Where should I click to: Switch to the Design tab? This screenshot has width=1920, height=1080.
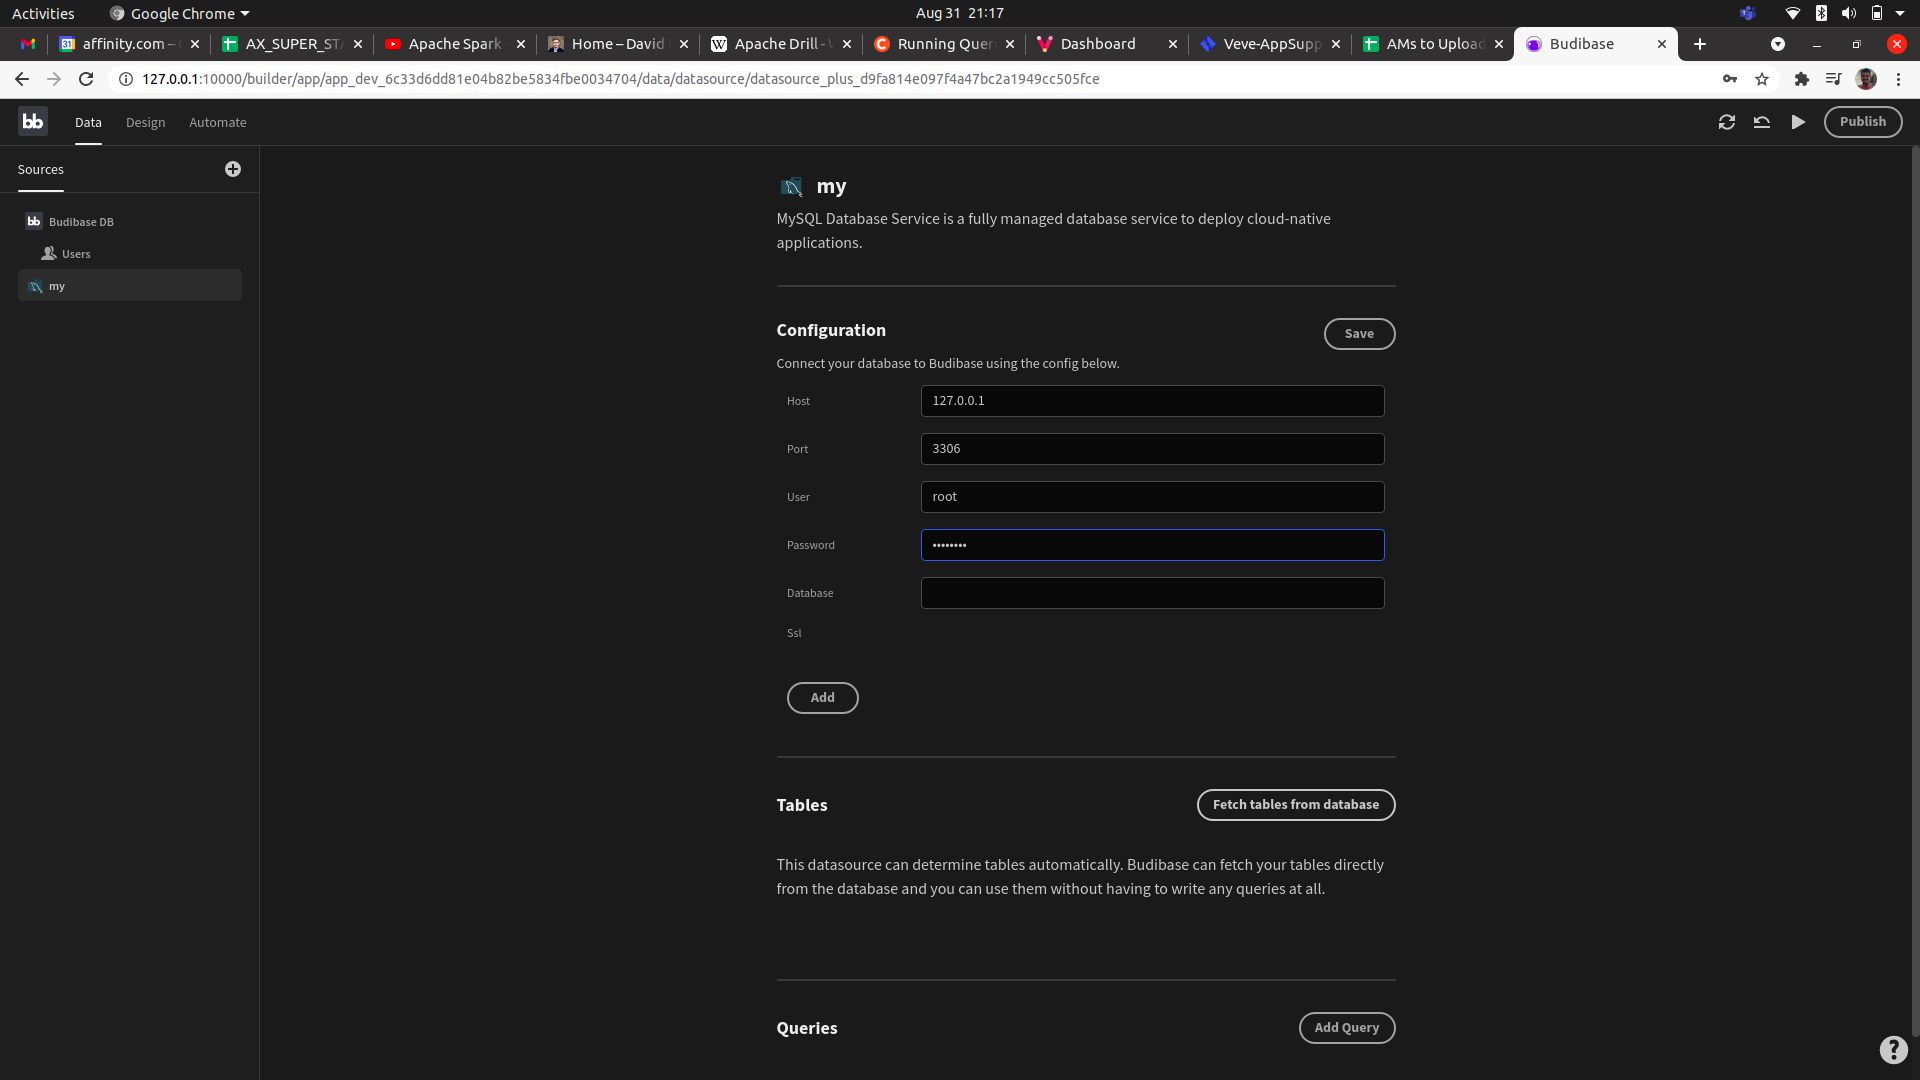coord(145,122)
